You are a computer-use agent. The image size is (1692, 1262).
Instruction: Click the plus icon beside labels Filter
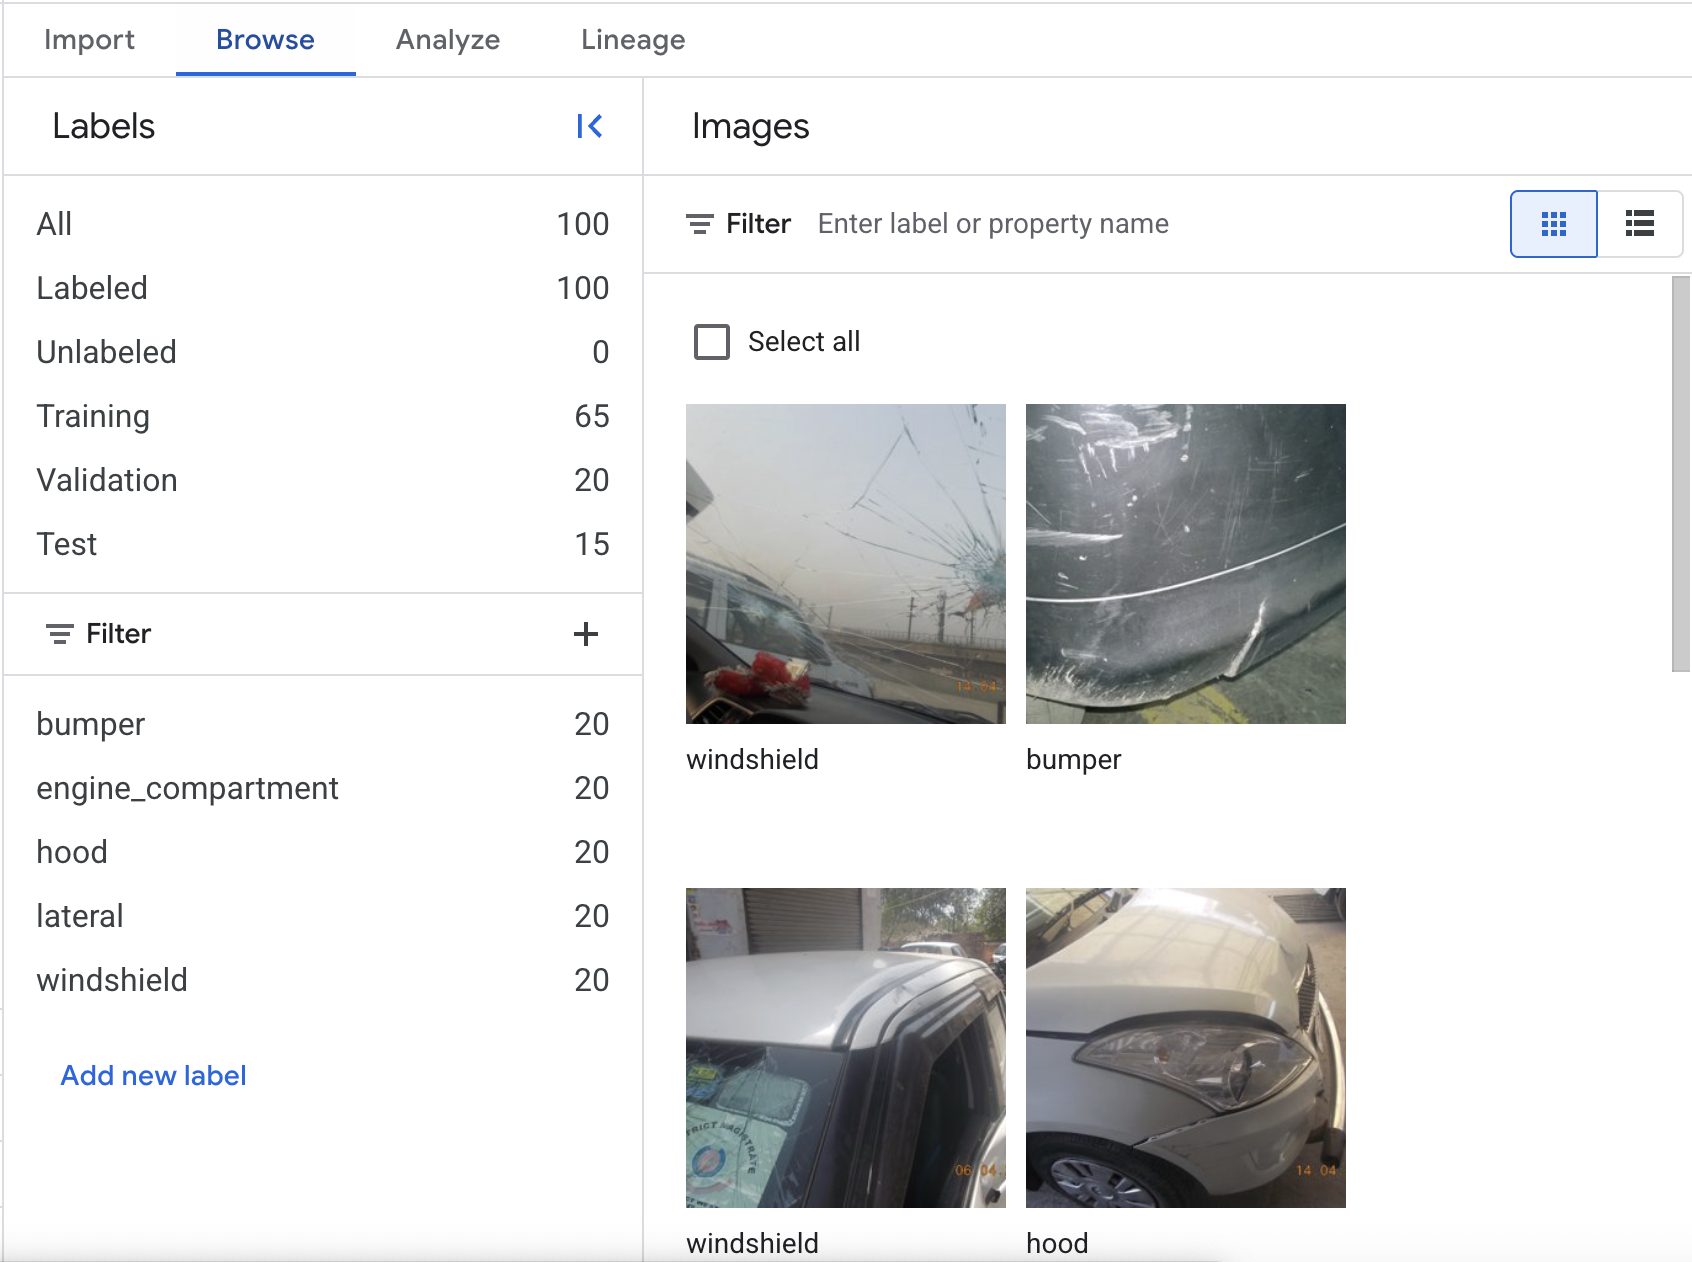[x=586, y=634]
